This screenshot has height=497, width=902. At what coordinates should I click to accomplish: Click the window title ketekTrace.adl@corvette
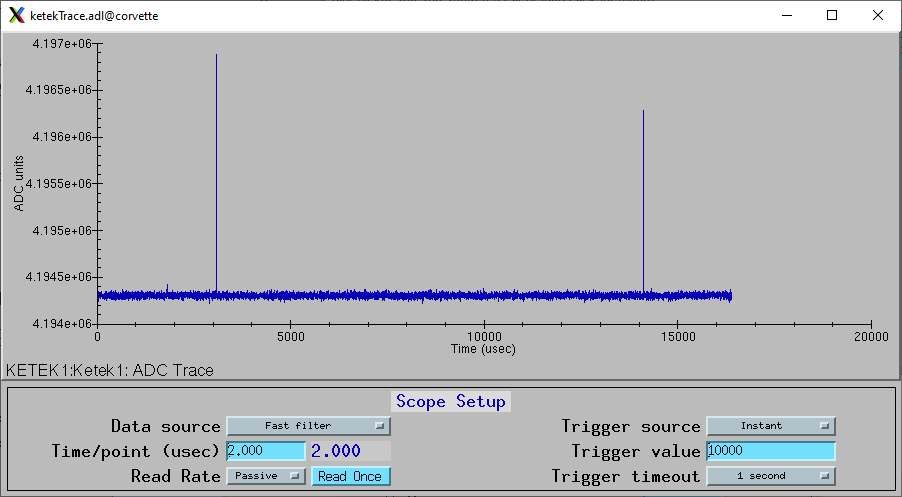click(94, 16)
